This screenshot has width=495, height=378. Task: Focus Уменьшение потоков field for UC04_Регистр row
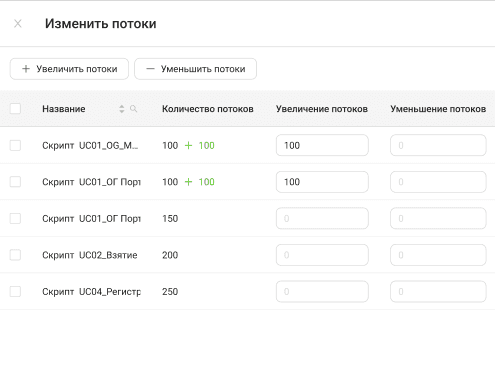pos(438,292)
